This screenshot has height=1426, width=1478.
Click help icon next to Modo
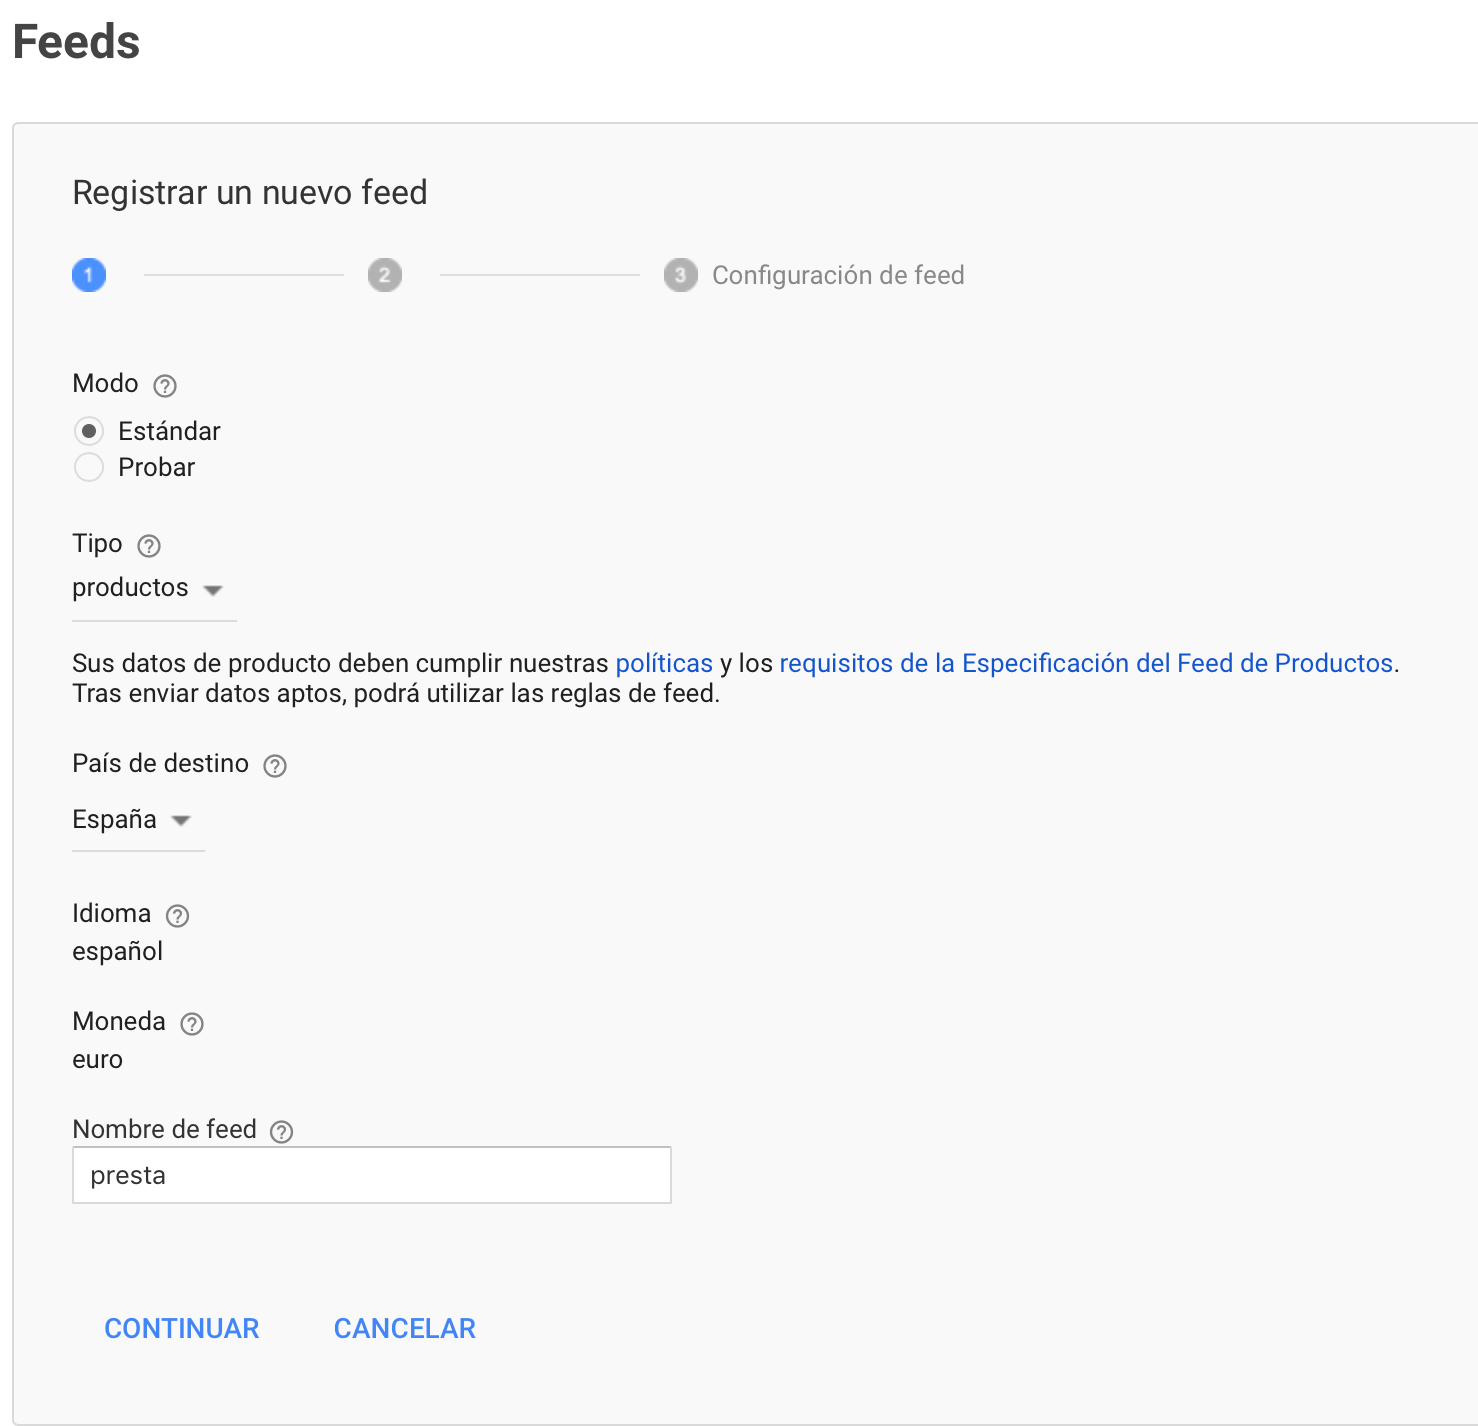pos(165,385)
